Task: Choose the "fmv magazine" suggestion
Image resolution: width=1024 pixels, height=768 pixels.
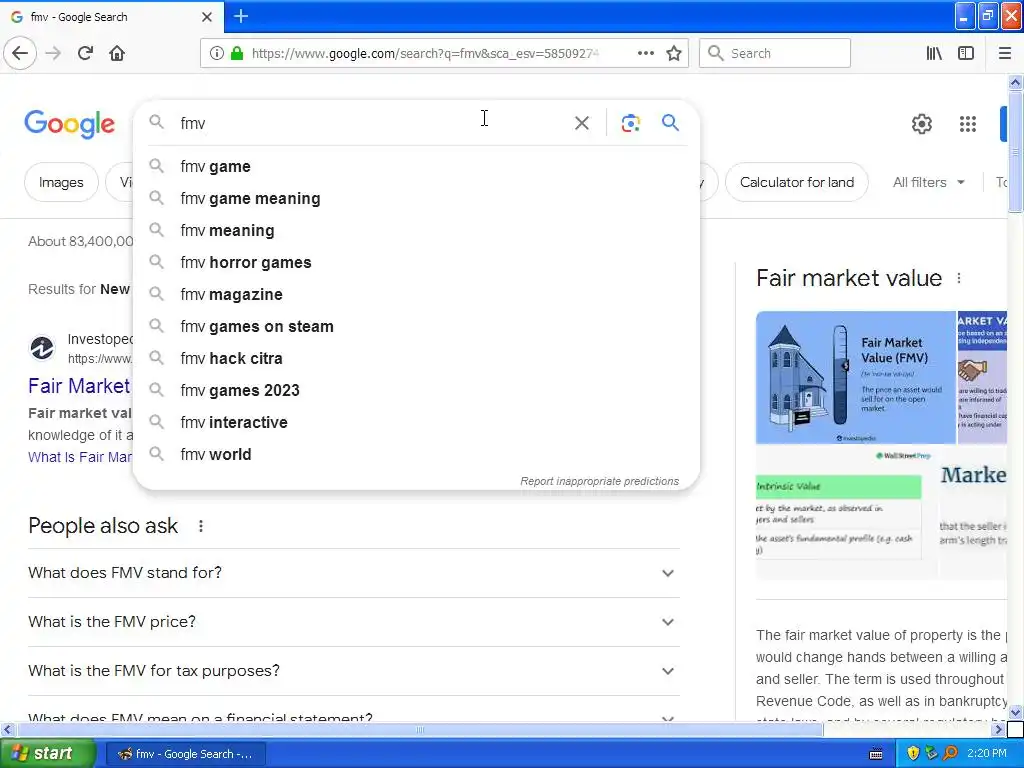Action: 417,295
